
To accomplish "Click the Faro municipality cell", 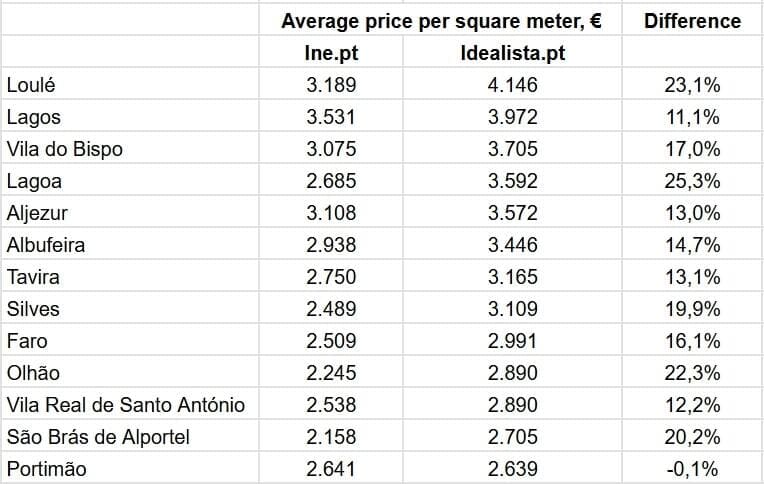I will point(26,341).
